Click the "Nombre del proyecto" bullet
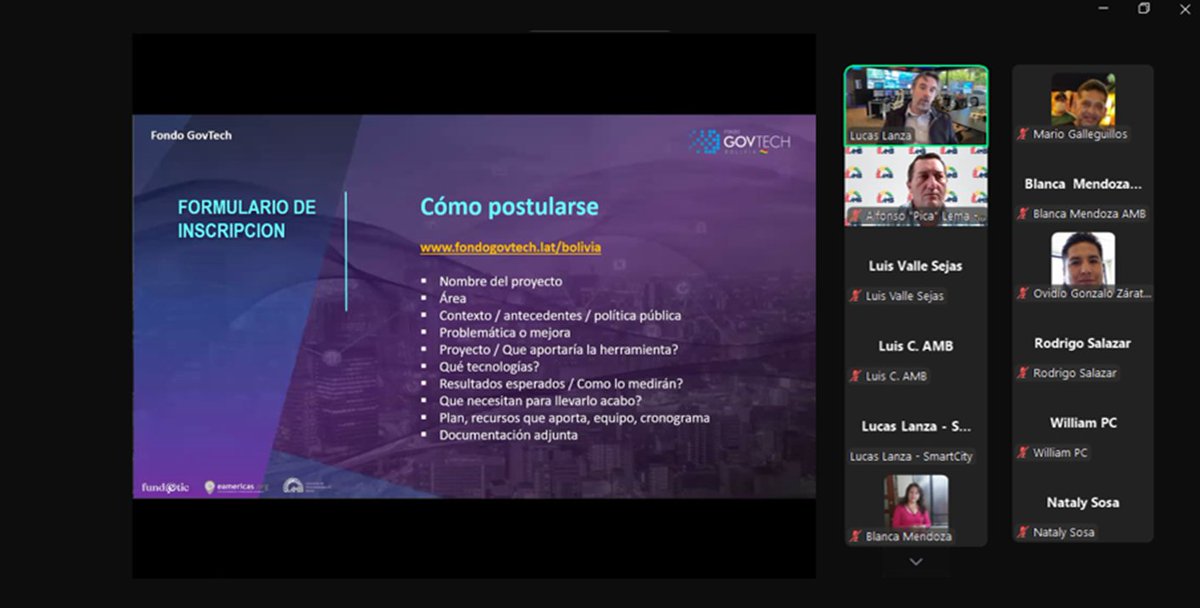 tap(500, 281)
